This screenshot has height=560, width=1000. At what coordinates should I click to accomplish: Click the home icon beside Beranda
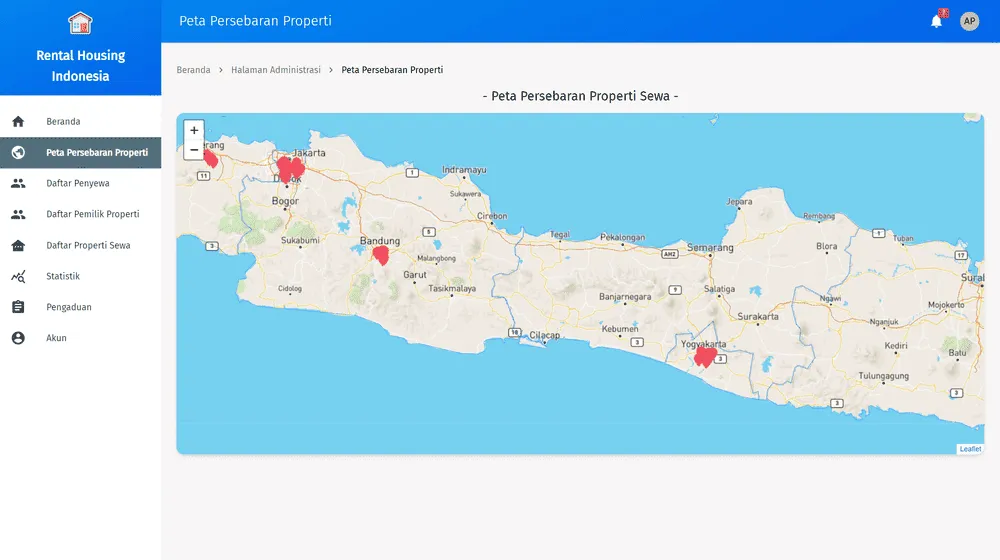18,121
